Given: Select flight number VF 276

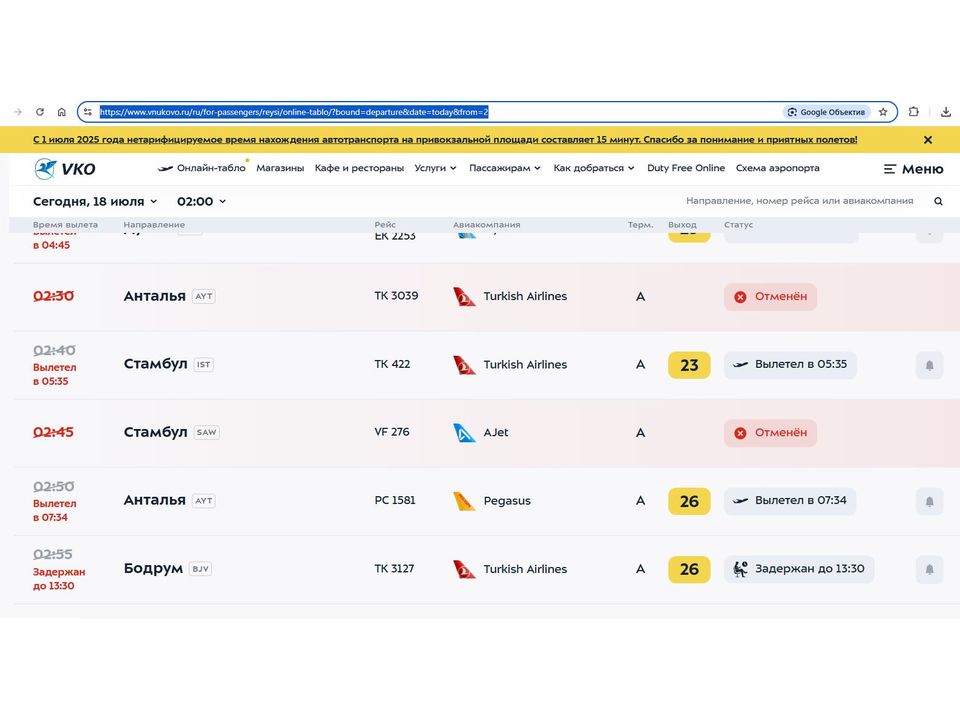Looking at the screenshot, I should click(392, 432).
